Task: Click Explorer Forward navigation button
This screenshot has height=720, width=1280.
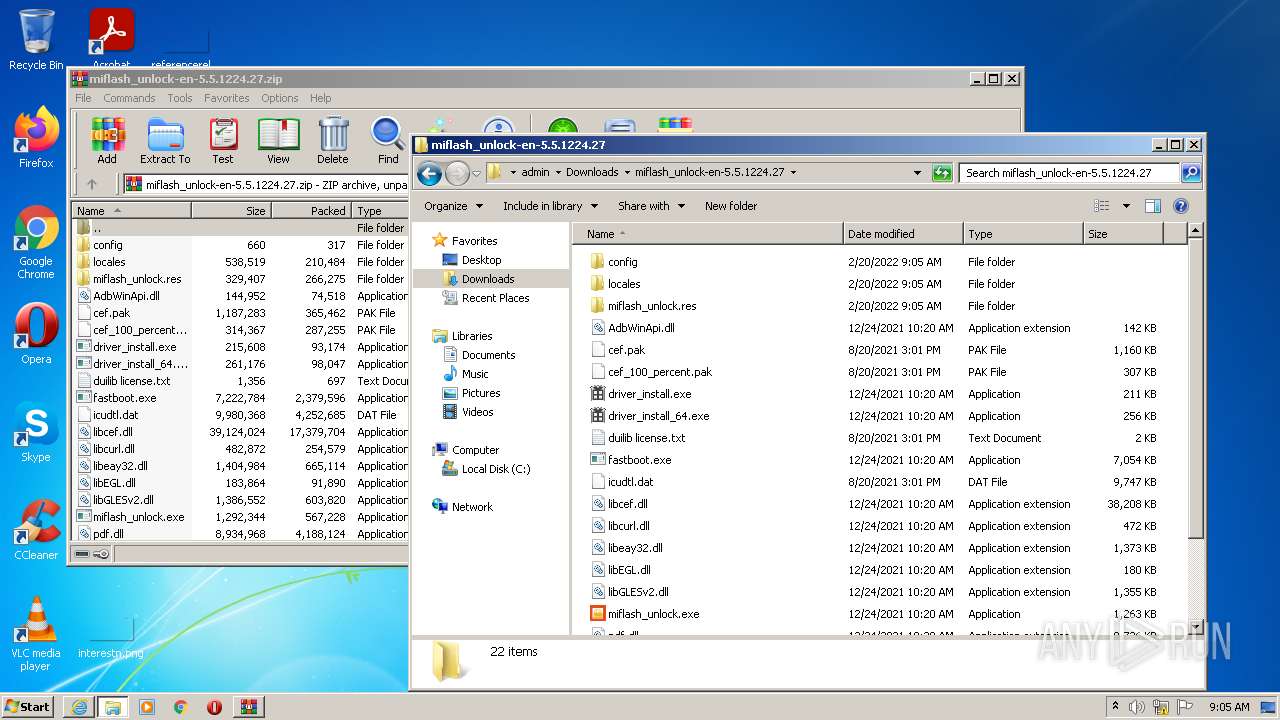Action: click(457, 173)
